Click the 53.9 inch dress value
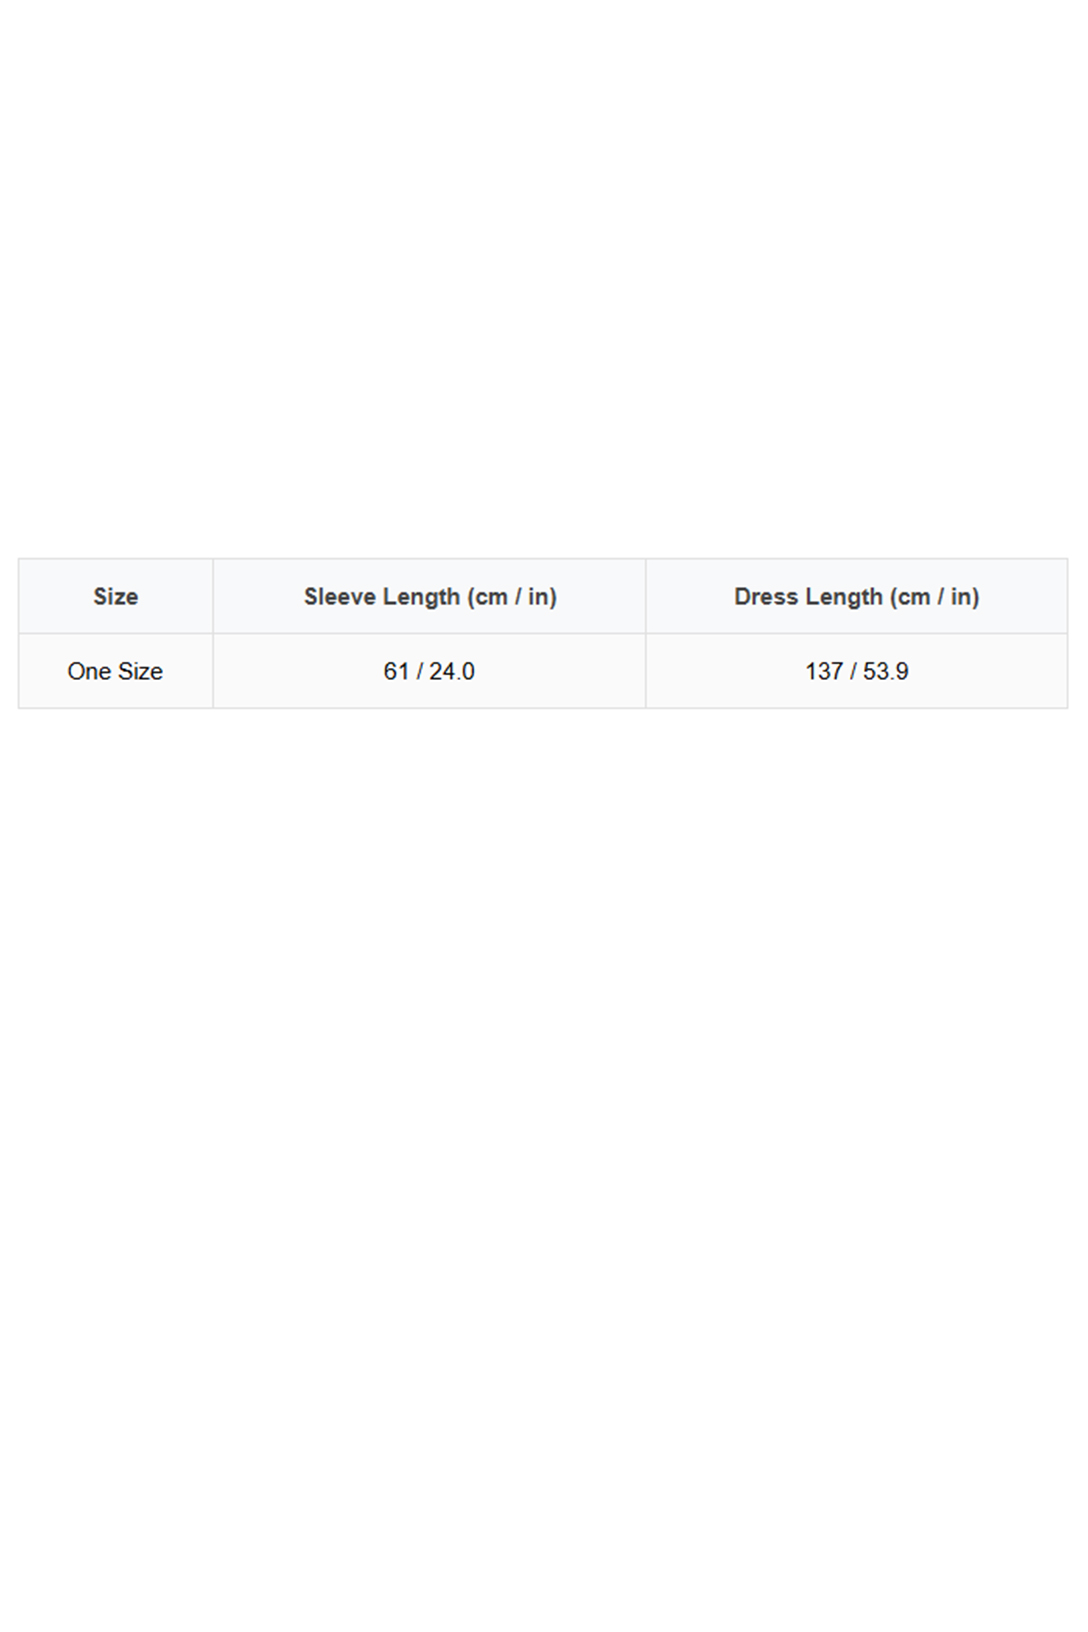This screenshot has width=1088, height=1632. (886, 671)
